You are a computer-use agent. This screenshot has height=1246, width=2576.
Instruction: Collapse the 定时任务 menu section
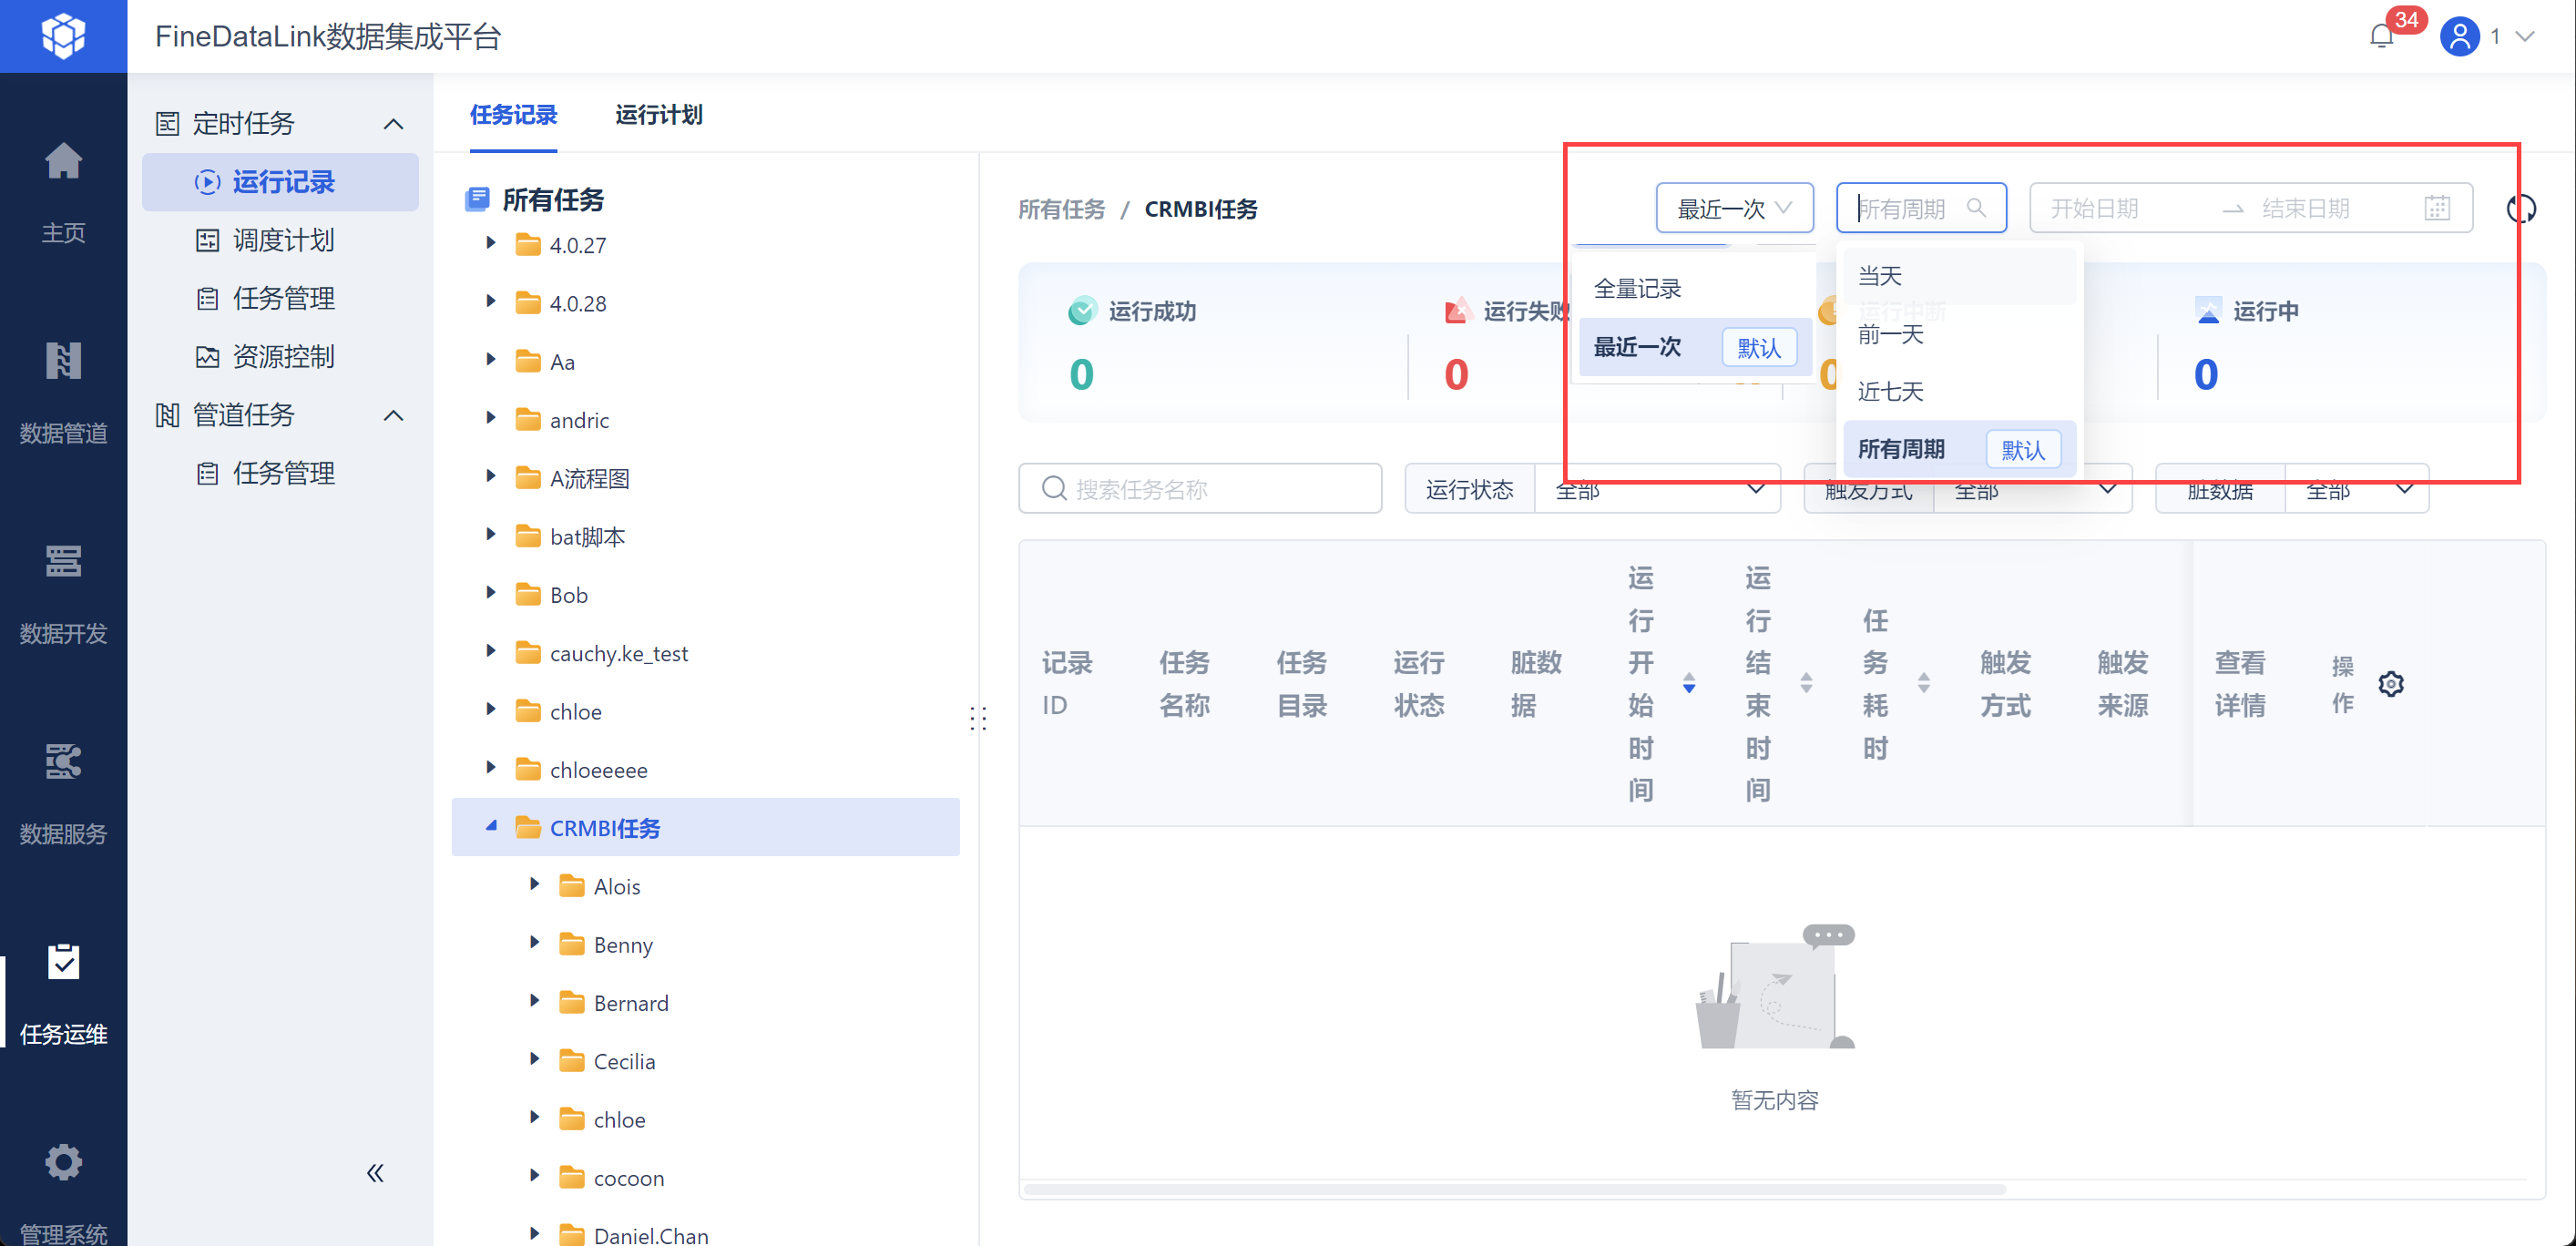[x=393, y=124]
